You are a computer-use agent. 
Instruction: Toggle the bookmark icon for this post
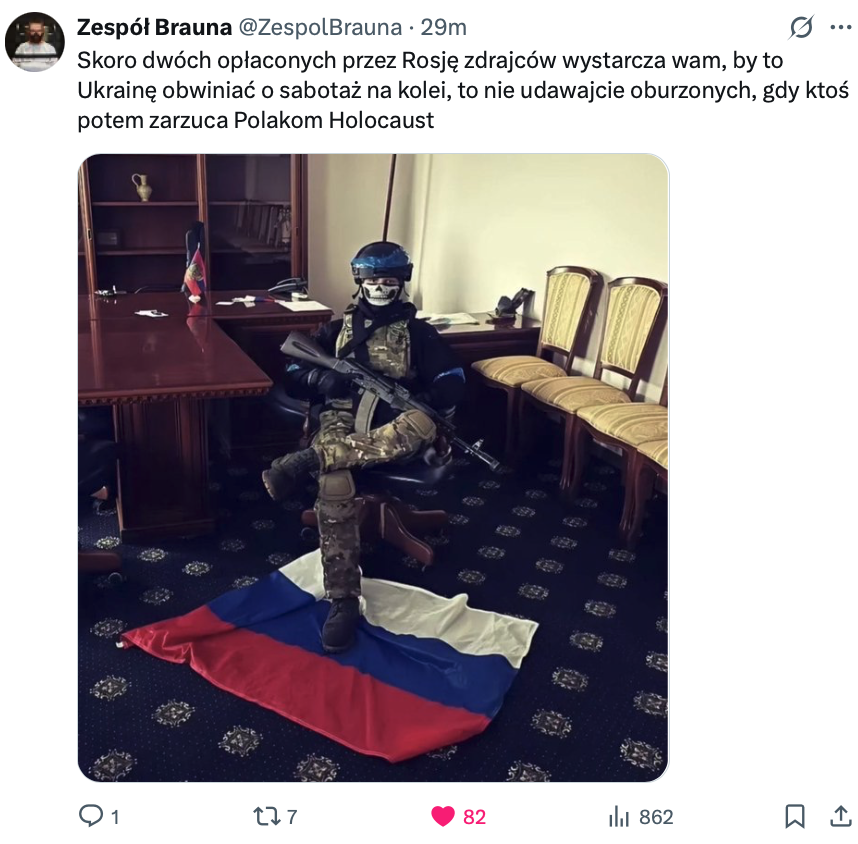tap(795, 816)
